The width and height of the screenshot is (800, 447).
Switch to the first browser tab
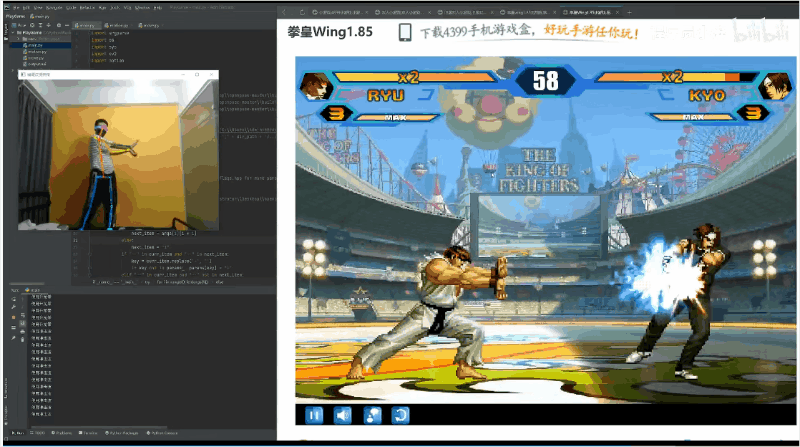tap(340, 12)
